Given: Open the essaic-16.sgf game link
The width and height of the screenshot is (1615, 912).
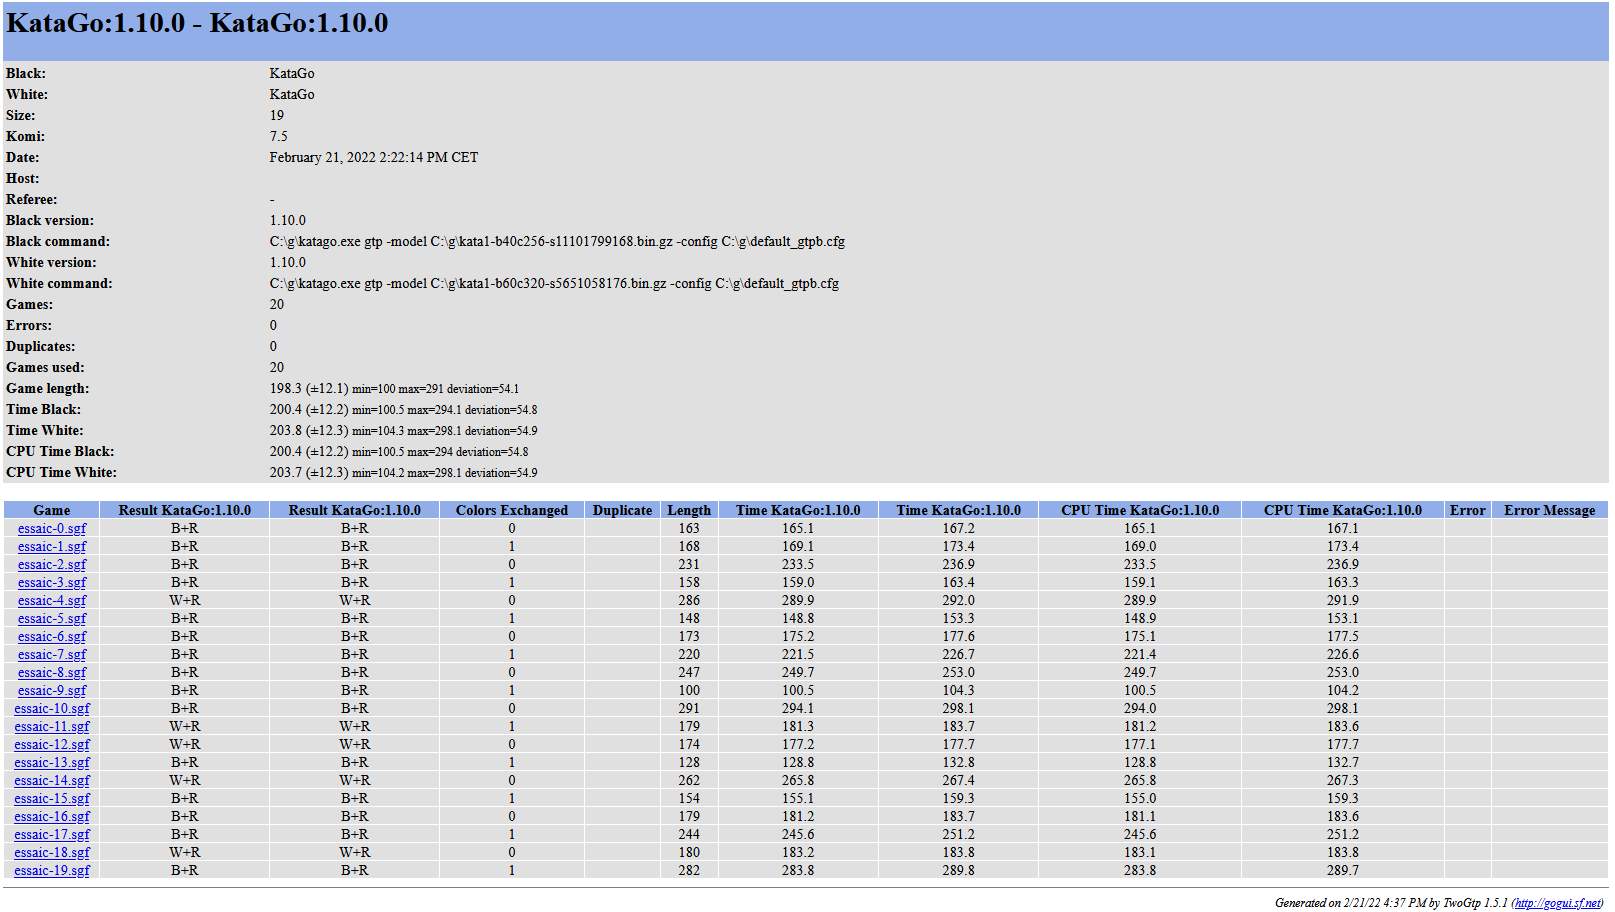Looking at the screenshot, I should pyautogui.click(x=52, y=816).
